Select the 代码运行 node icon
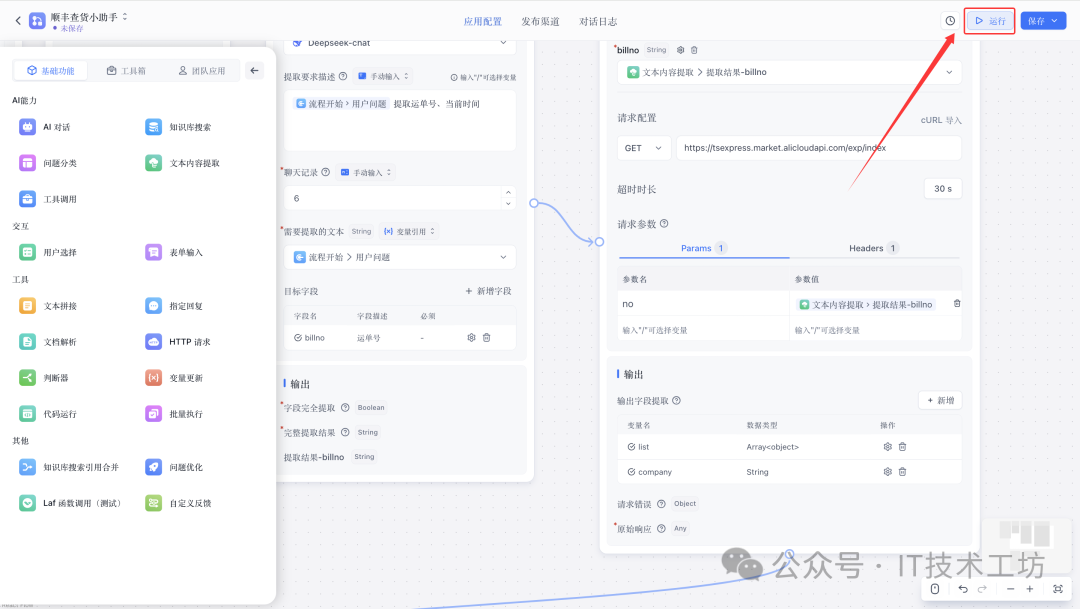Screen dimensions: 1080x609 coord(28,413)
